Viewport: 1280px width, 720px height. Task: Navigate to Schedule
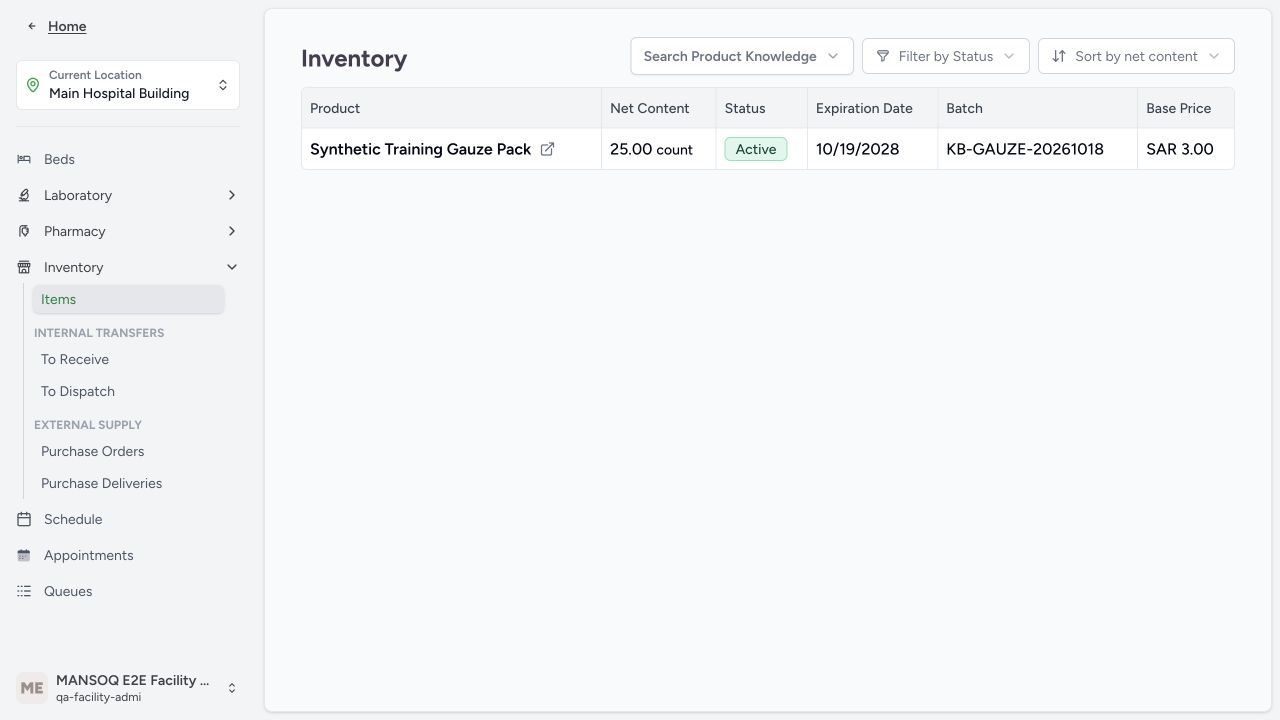[73, 519]
